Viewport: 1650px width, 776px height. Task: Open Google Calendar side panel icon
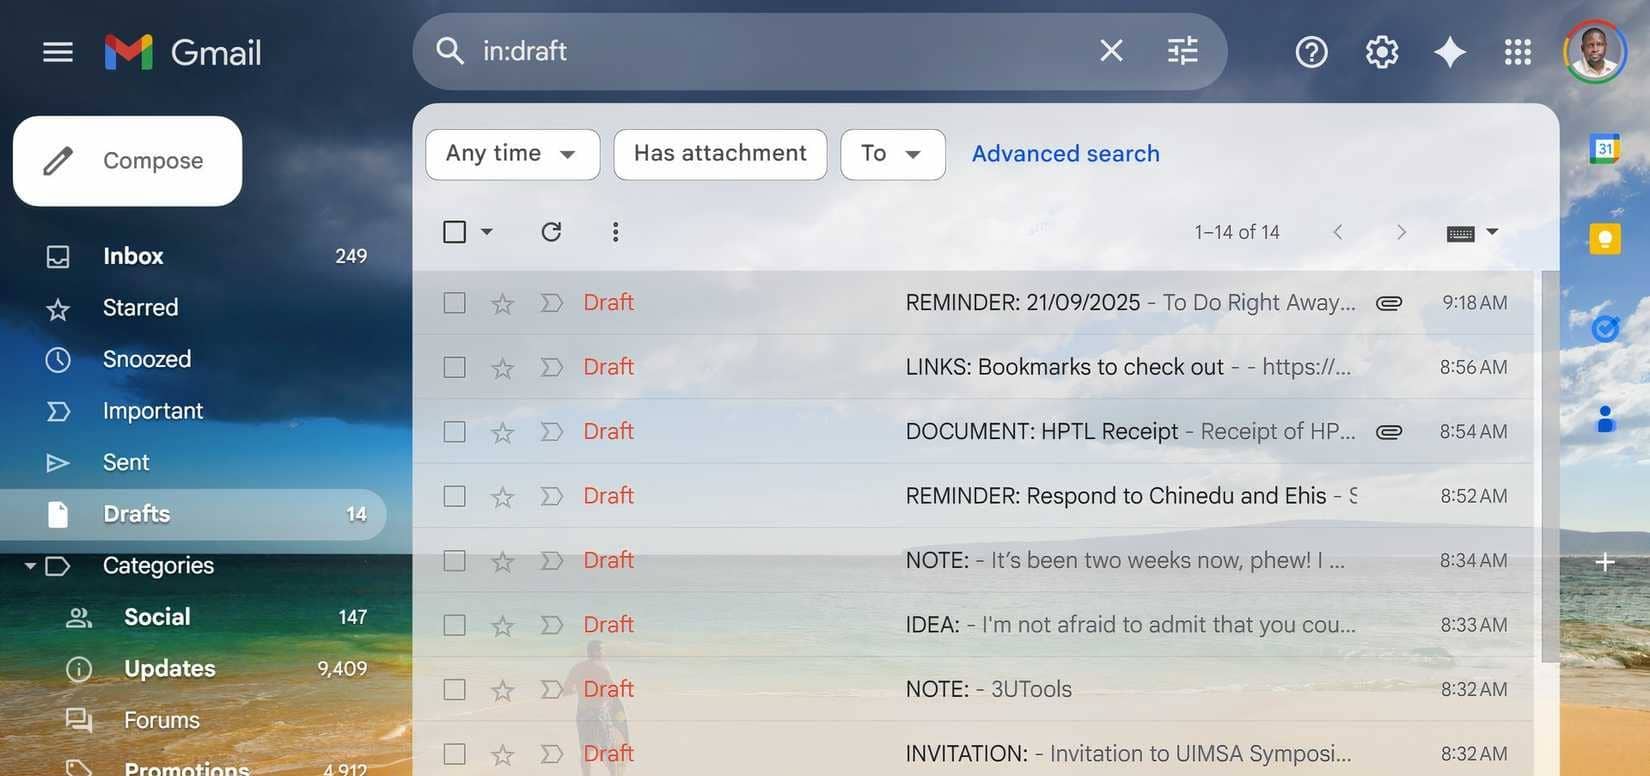click(1605, 149)
